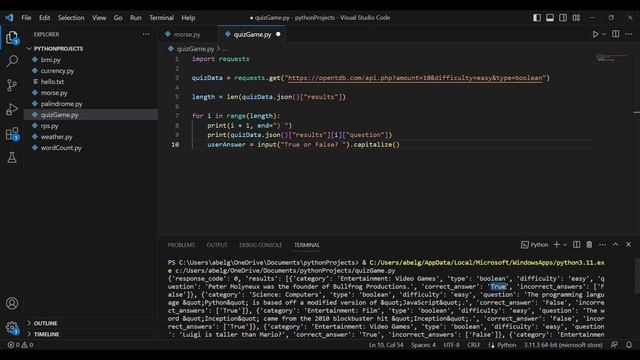This screenshot has height=360, width=640.
Task: Switch to the Debug Console tab
Action: pos(260,245)
